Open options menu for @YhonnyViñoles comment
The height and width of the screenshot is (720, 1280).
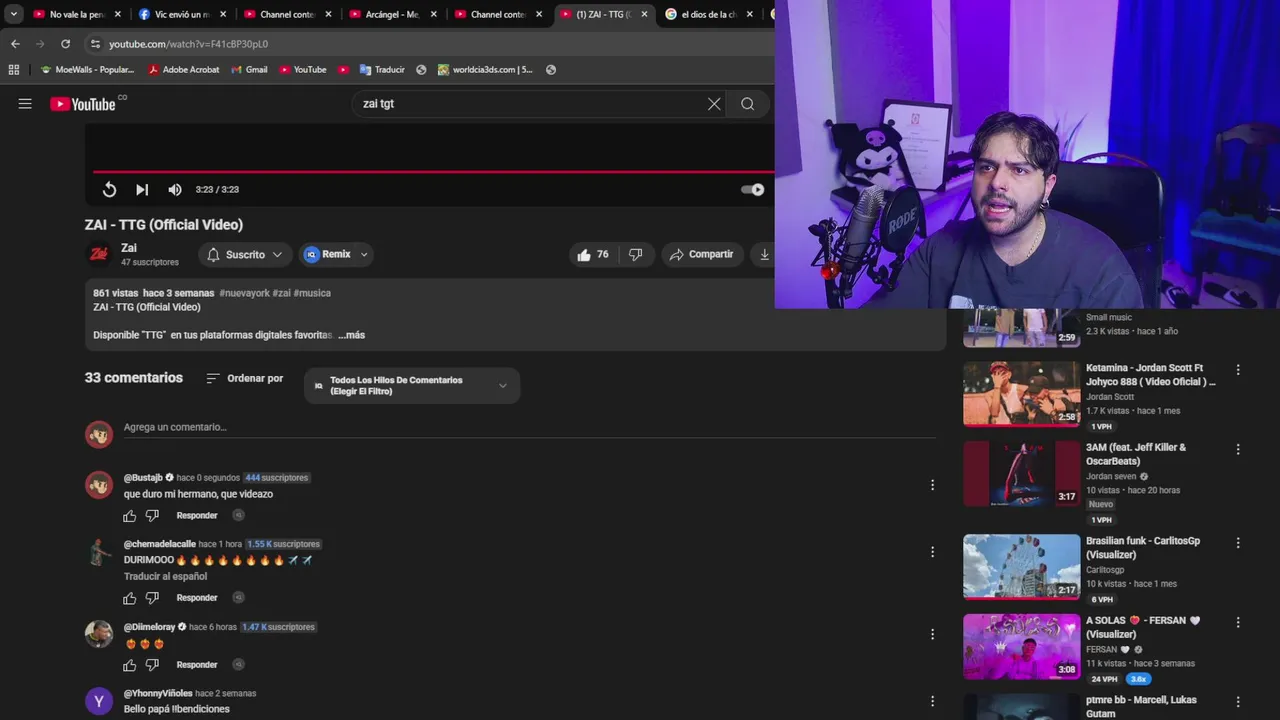932,701
